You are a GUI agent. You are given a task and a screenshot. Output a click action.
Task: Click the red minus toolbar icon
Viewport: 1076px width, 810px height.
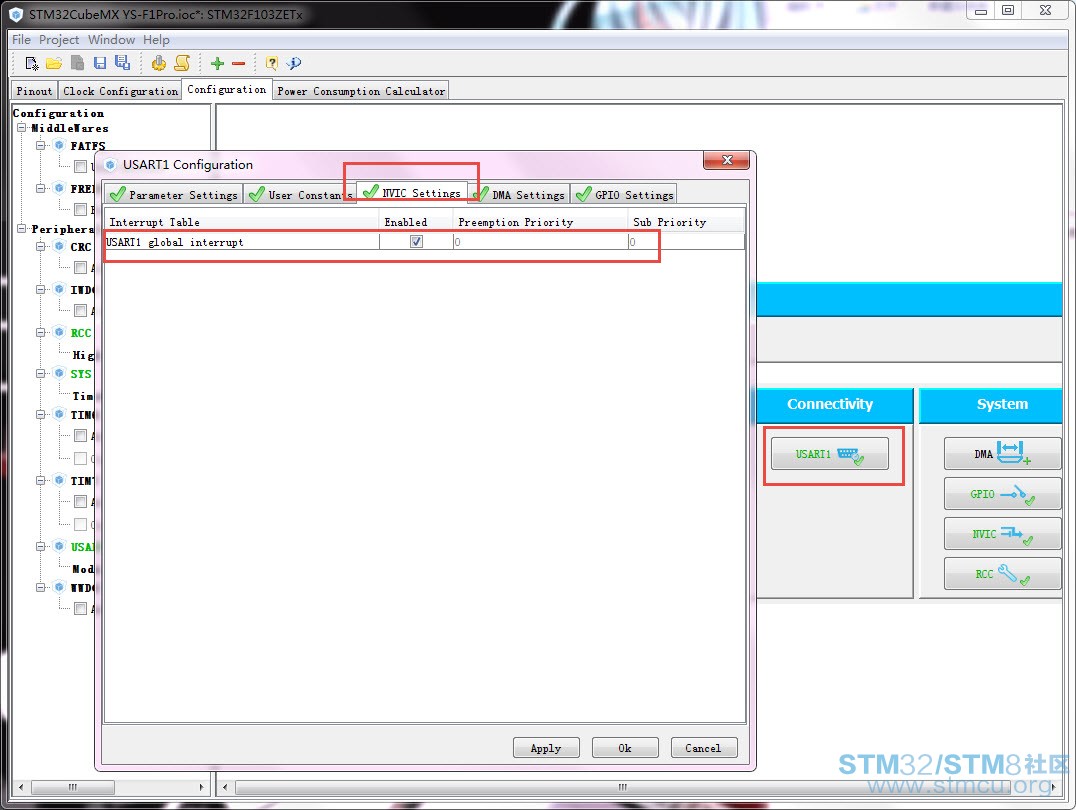coord(238,64)
